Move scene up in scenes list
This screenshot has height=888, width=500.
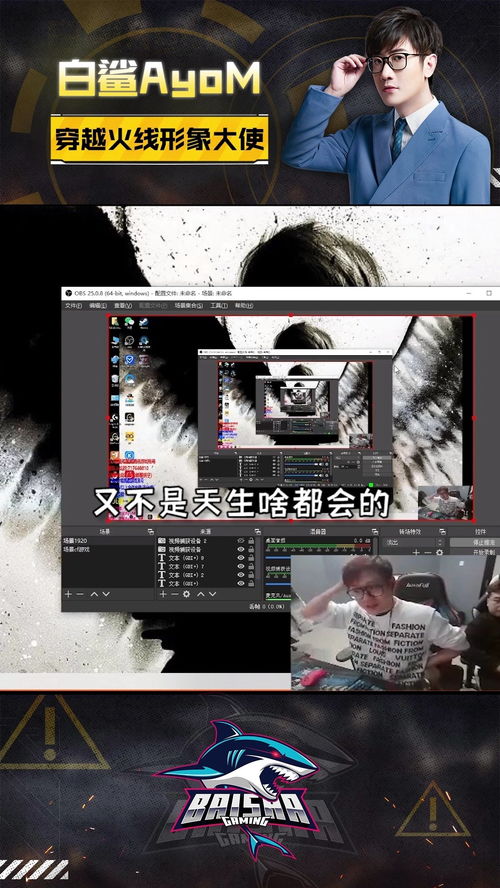tap(94, 594)
